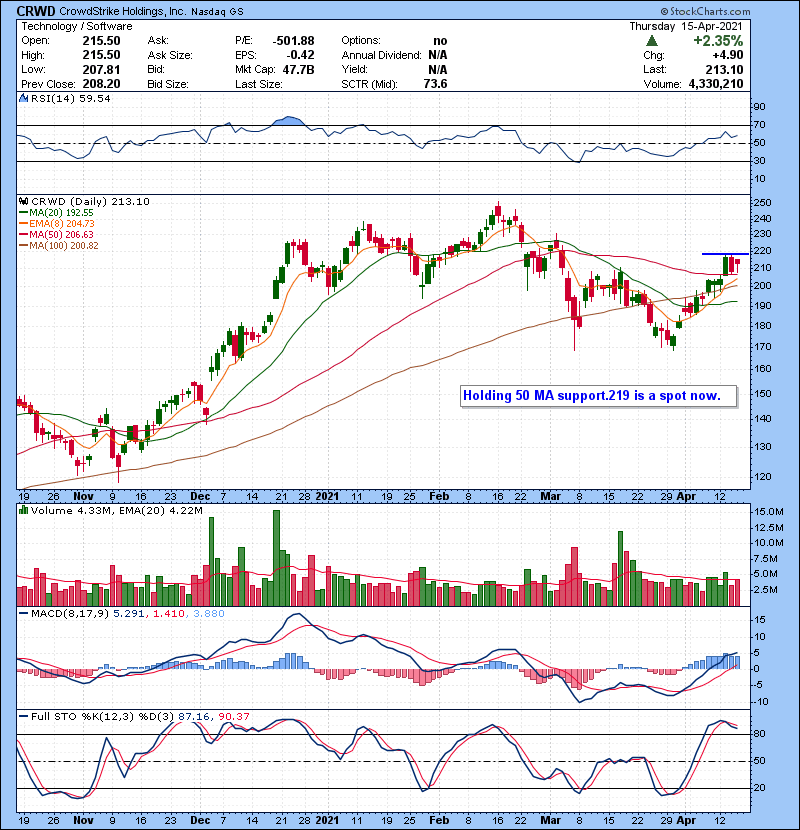
Task: Click the 250 label on price axis
Action: 762,203
